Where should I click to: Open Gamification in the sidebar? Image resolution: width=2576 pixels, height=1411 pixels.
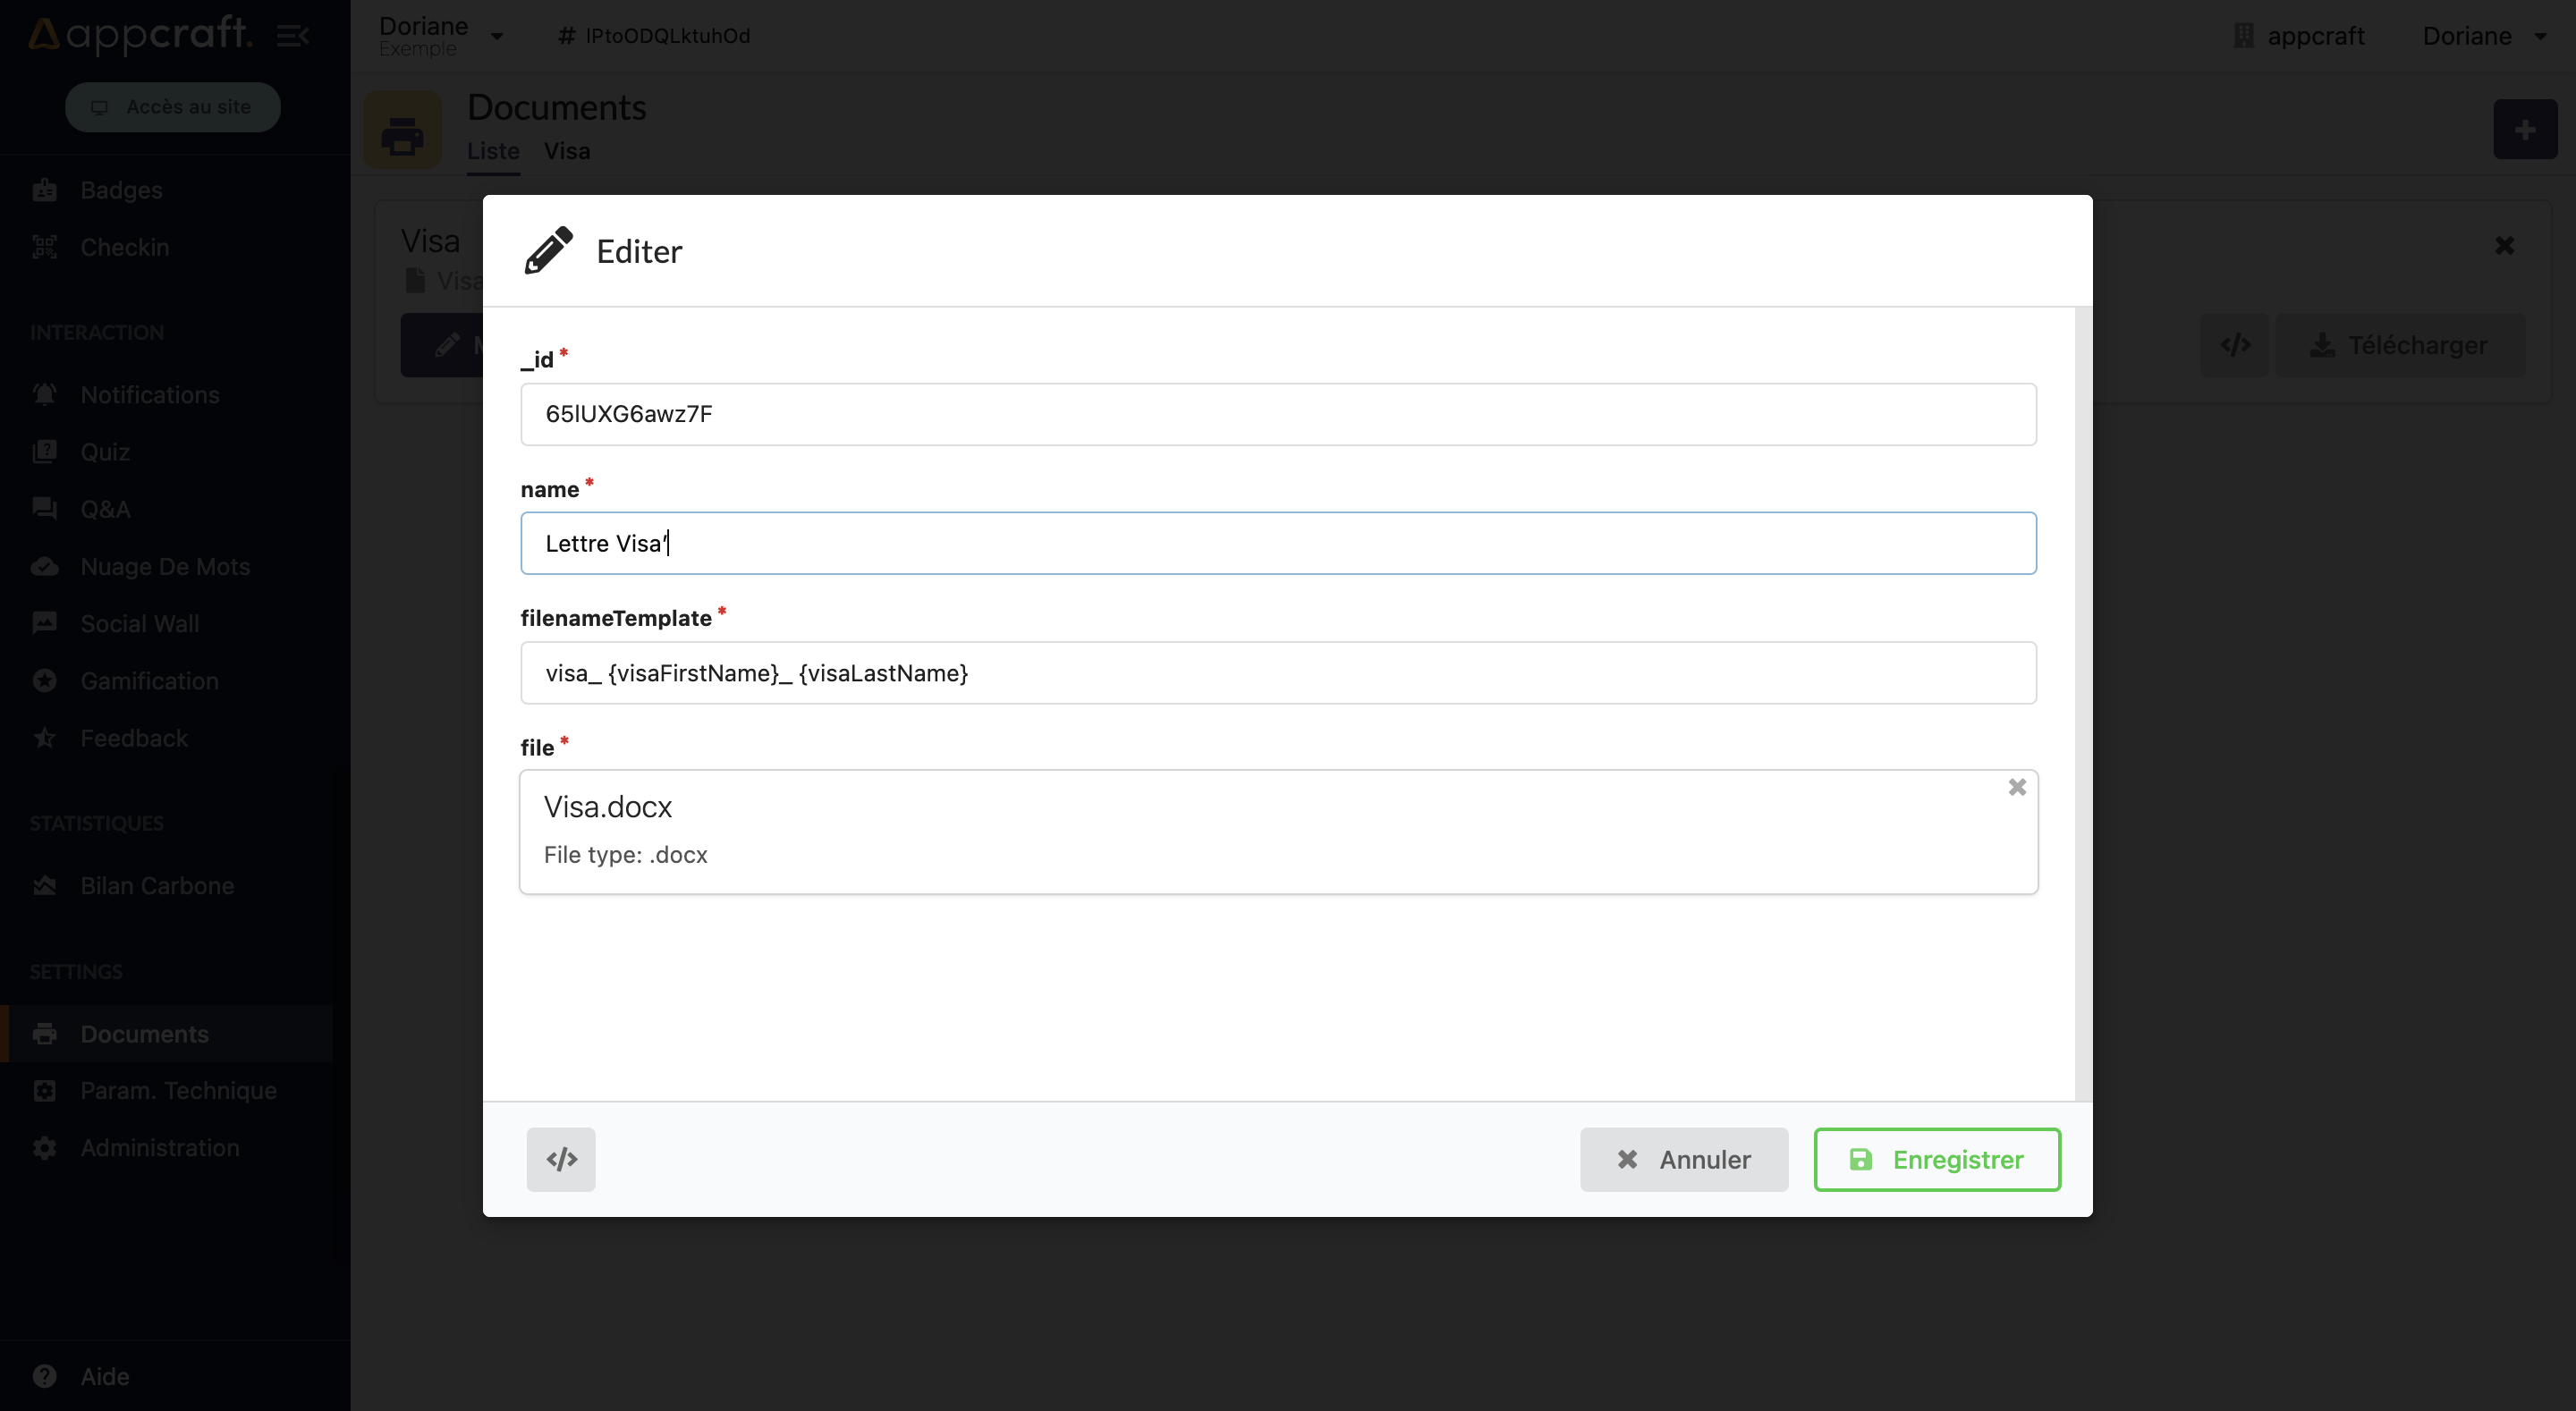tap(149, 681)
